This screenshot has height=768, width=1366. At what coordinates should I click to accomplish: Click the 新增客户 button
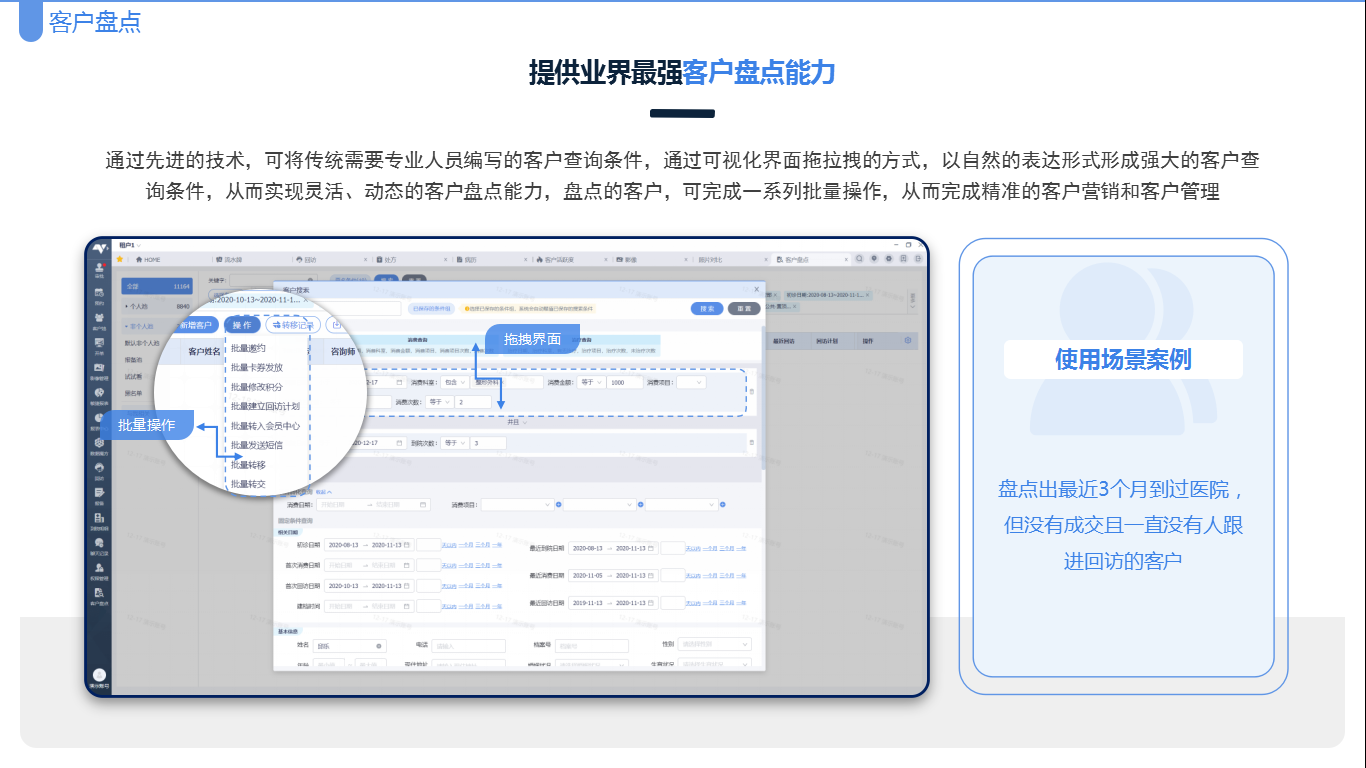[195, 325]
